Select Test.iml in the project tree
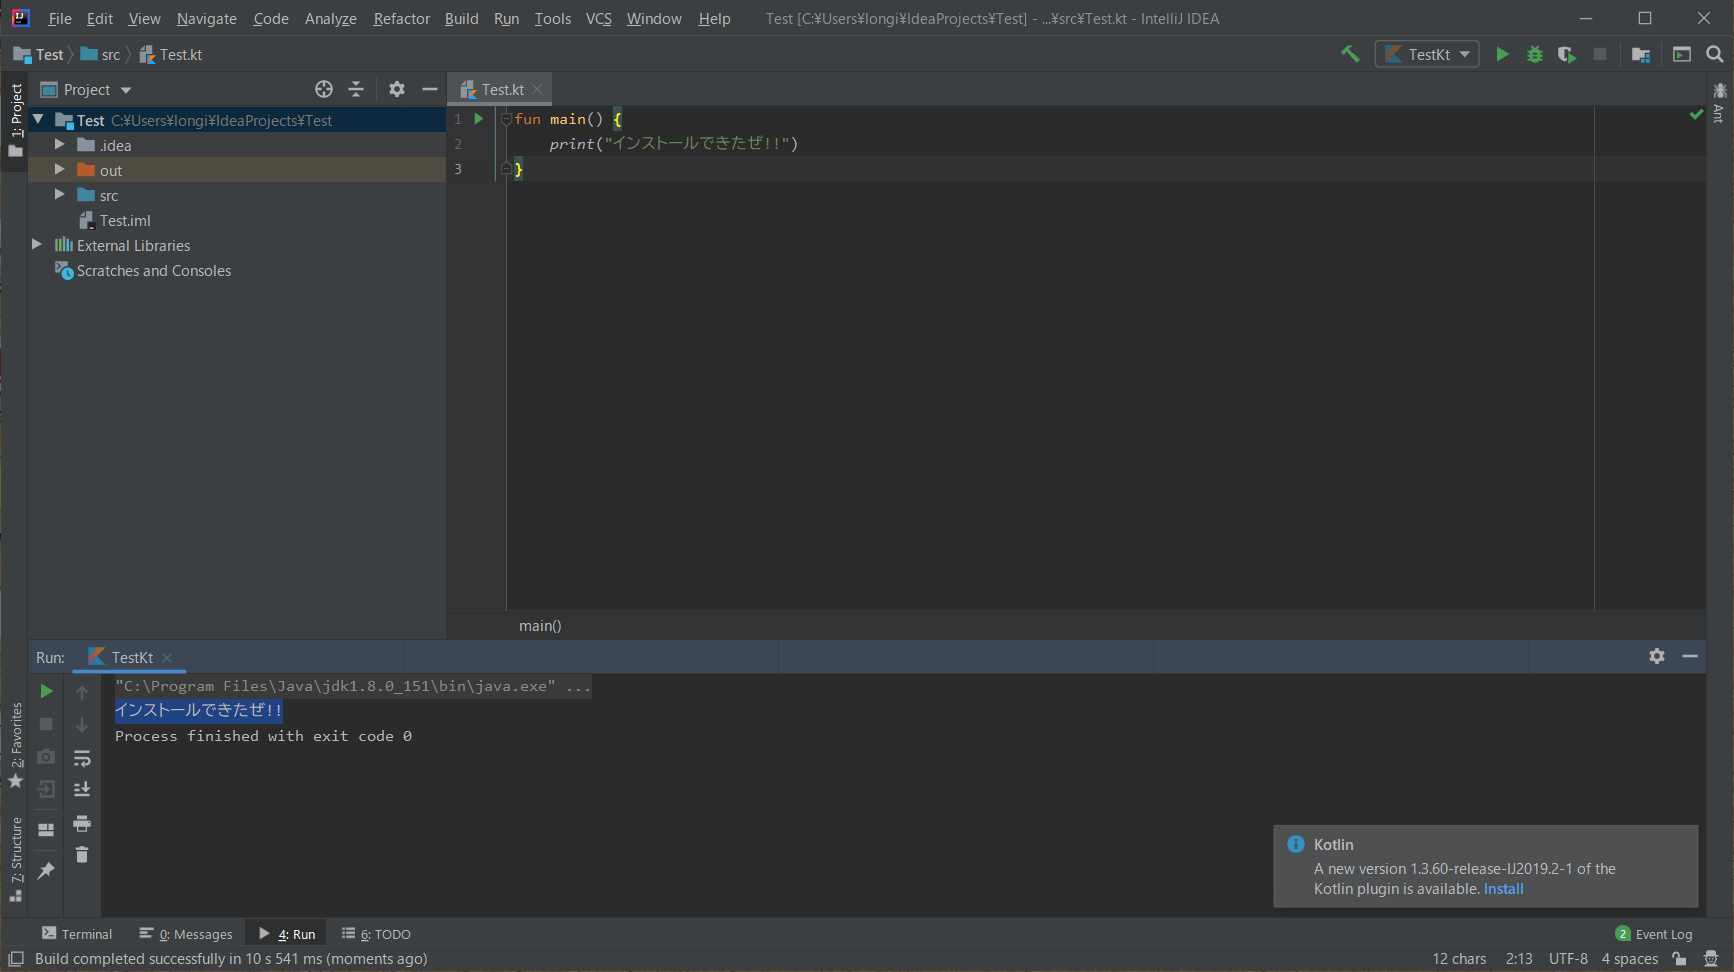 (125, 220)
